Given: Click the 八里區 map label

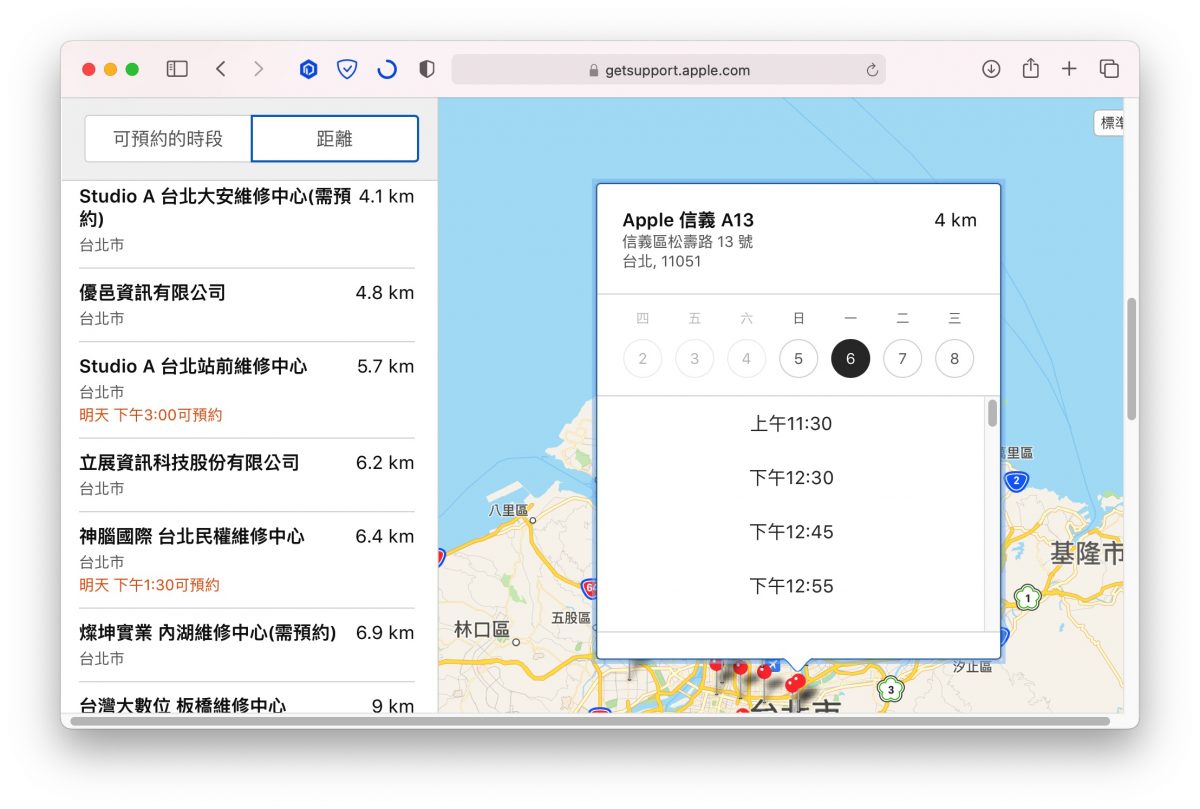Looking at the screenshot, I should click(x=507, y=510).
